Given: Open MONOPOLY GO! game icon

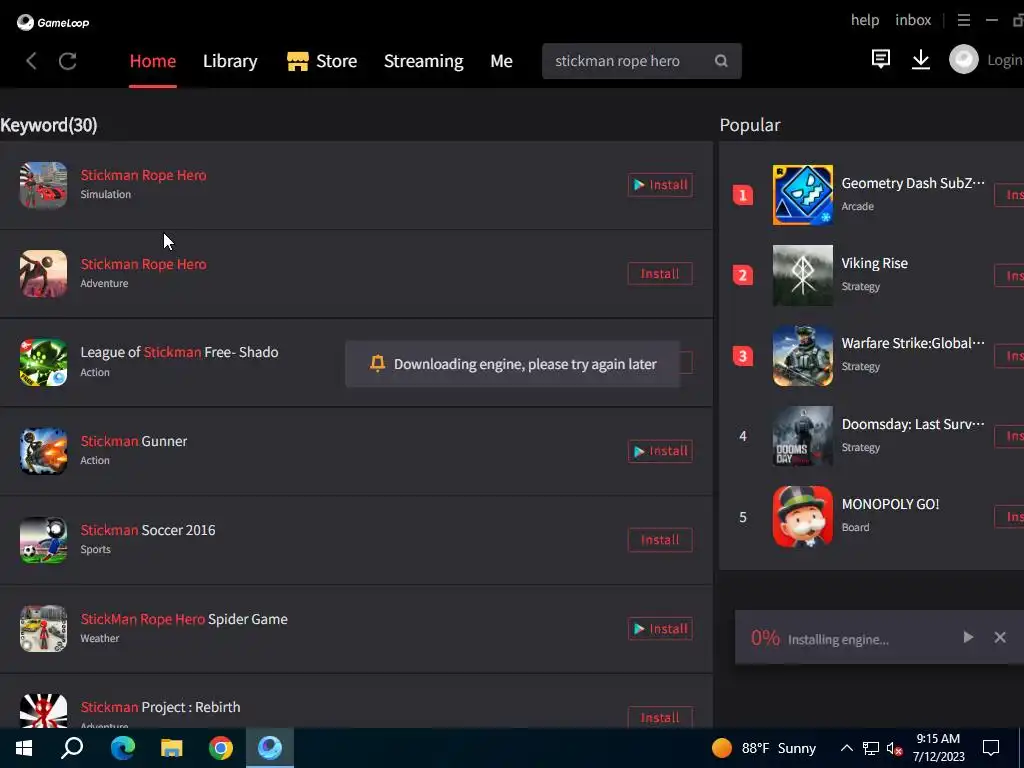Looking at the screenshot, I should tap(803, 517).
